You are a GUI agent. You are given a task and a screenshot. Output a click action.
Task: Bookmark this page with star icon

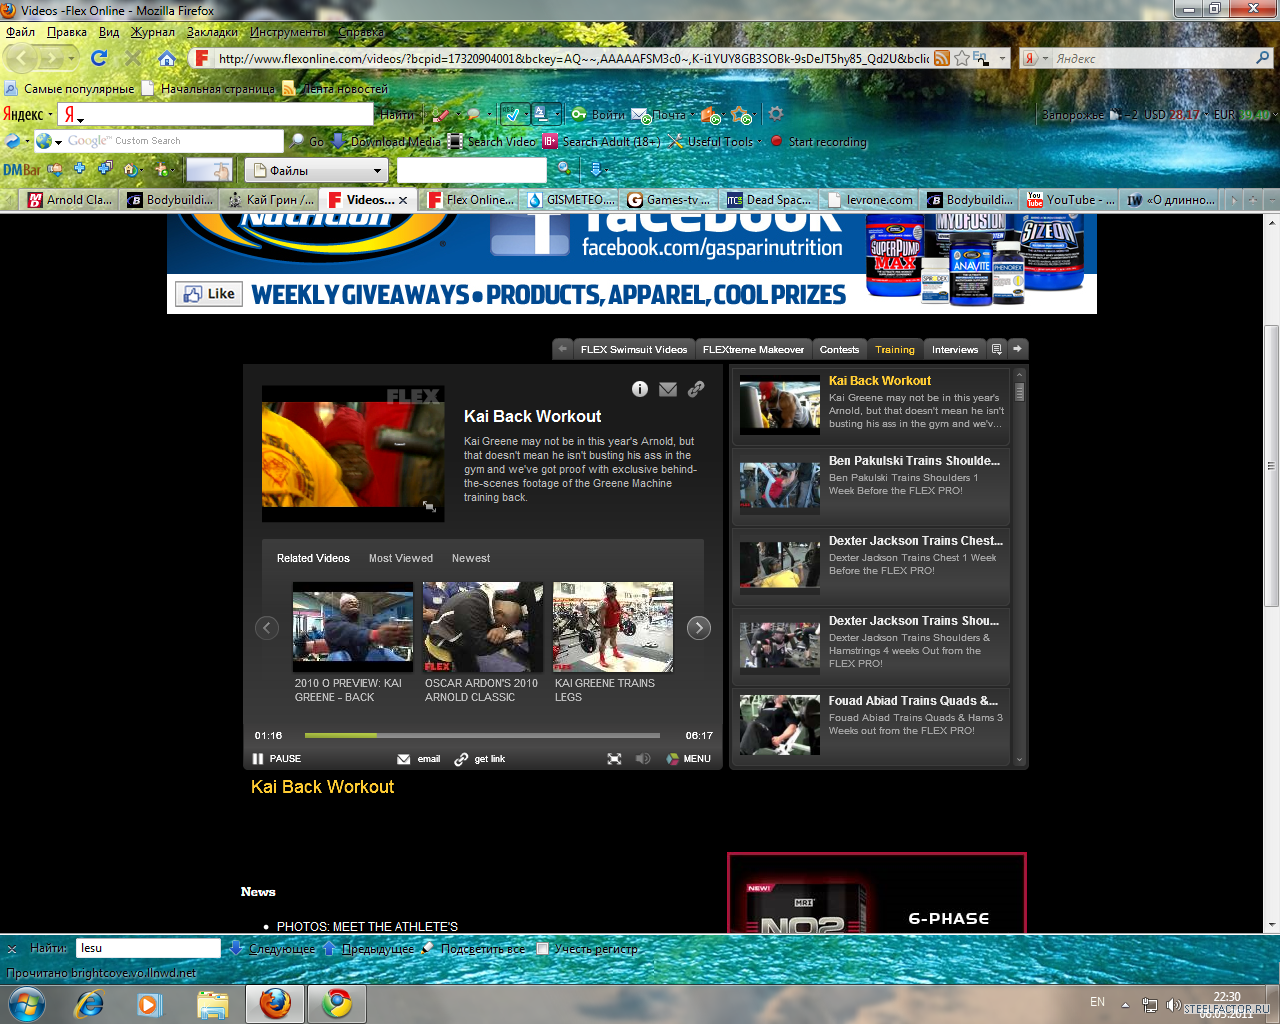click(961, 58)
